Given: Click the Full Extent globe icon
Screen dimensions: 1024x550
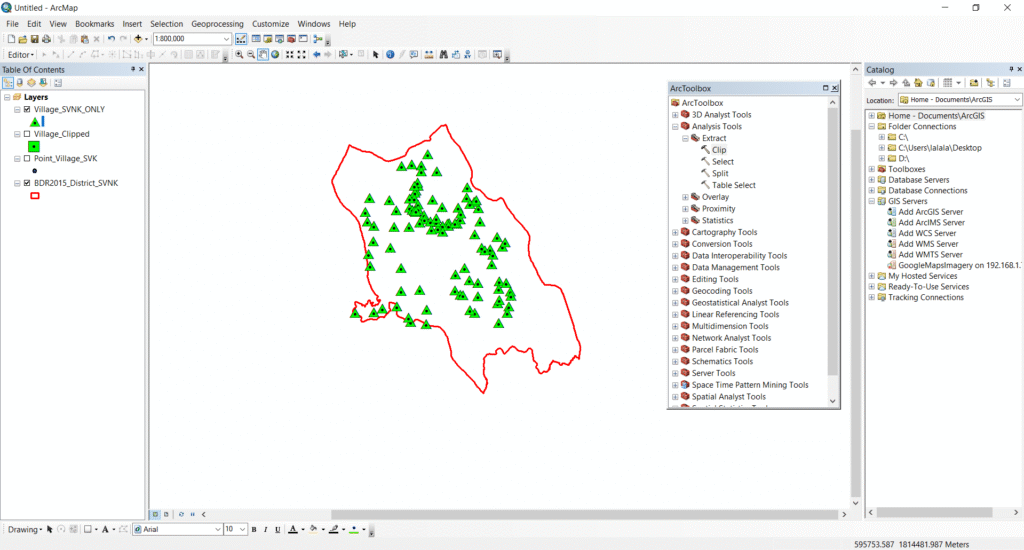Looking at the screenshot, I should tap(275, 55).
